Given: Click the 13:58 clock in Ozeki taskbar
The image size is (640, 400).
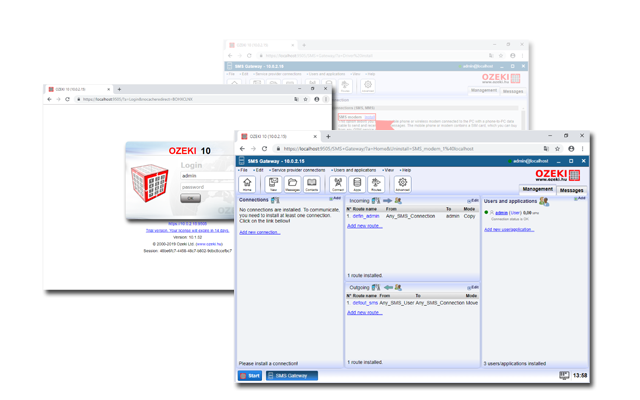Looking at the screenshot, I should (x=580, y=375).
